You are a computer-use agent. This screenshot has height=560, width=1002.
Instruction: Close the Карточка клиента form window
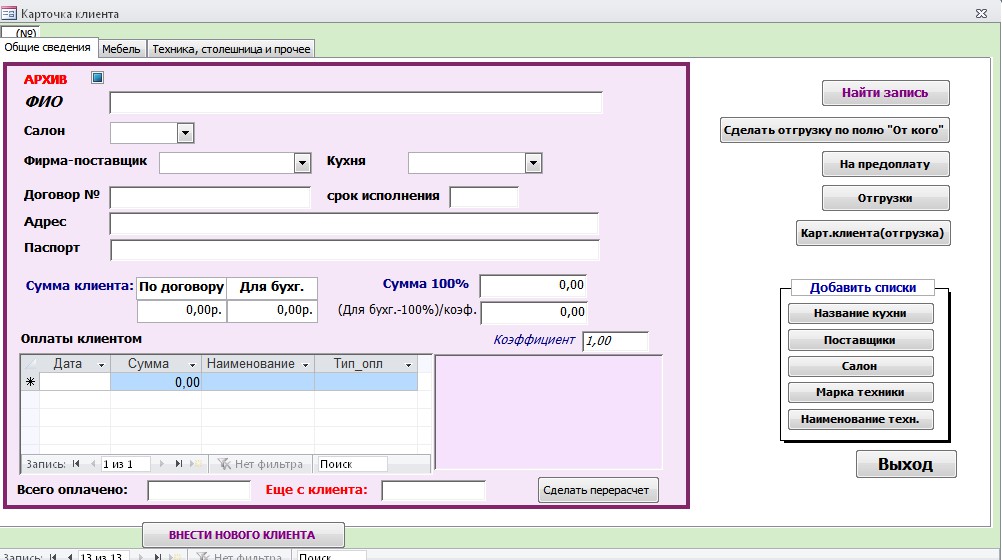(x=982, y=13)
